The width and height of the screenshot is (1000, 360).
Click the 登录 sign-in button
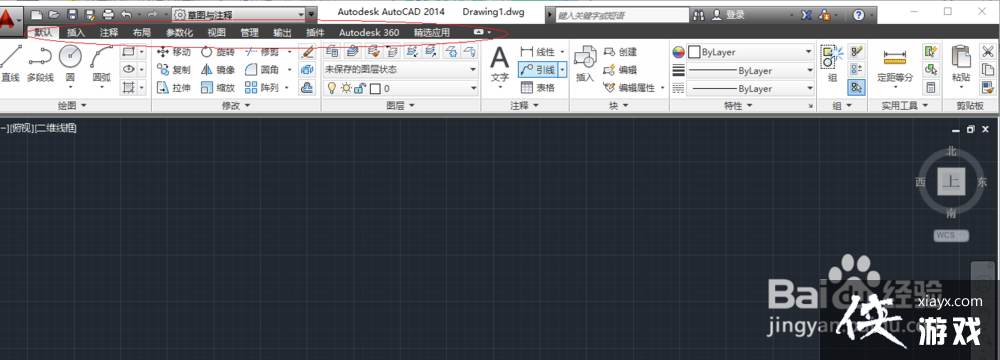coord(728,14)
